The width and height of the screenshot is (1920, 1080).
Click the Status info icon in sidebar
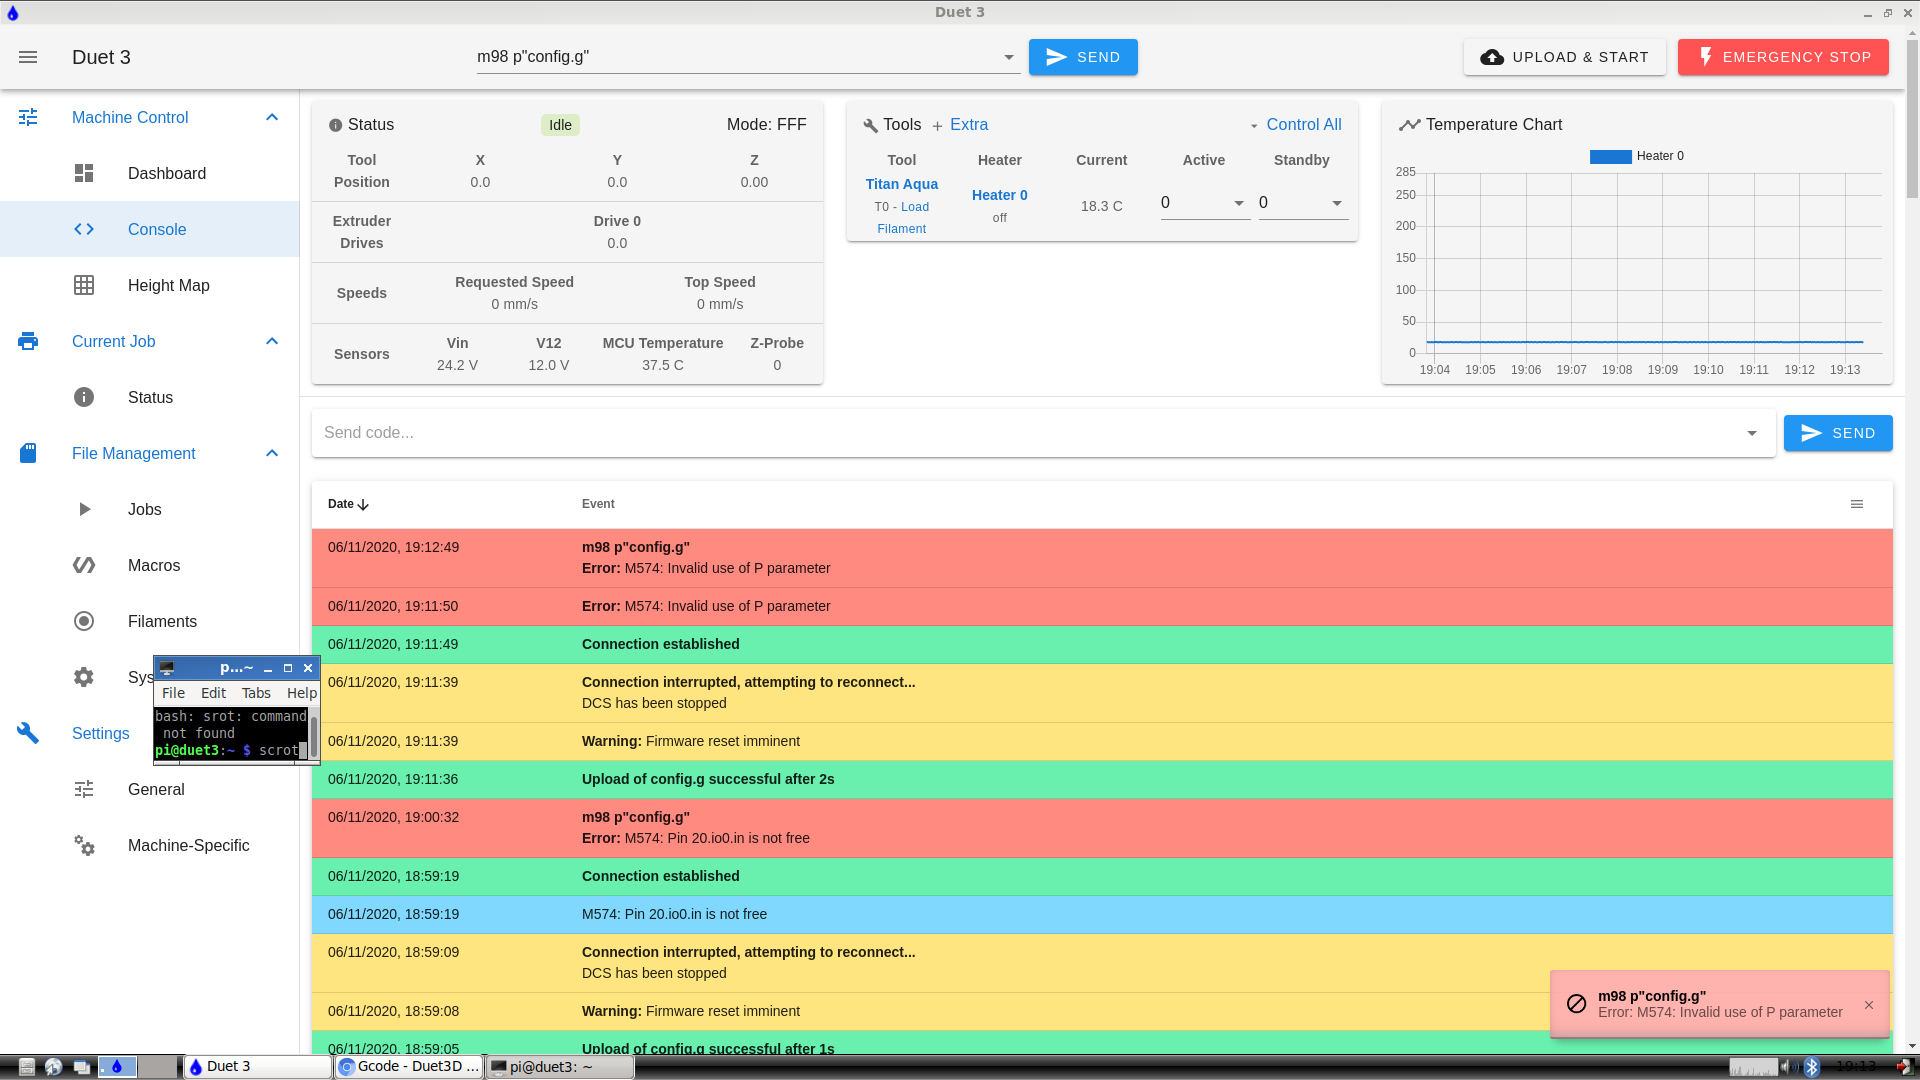(x=84, y=397)
